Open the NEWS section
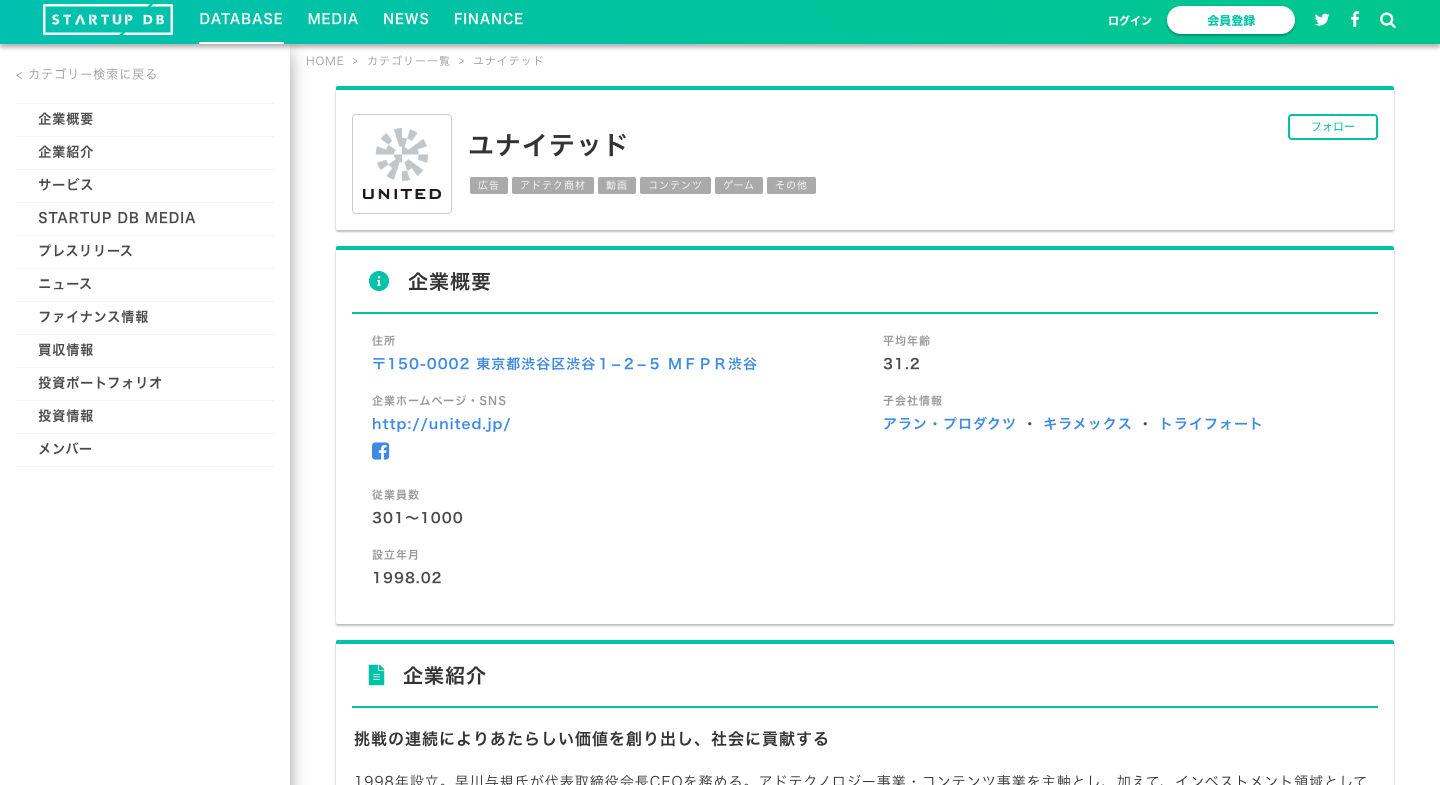This screenshot has width=1440, height=785. [x=406, y=19]
